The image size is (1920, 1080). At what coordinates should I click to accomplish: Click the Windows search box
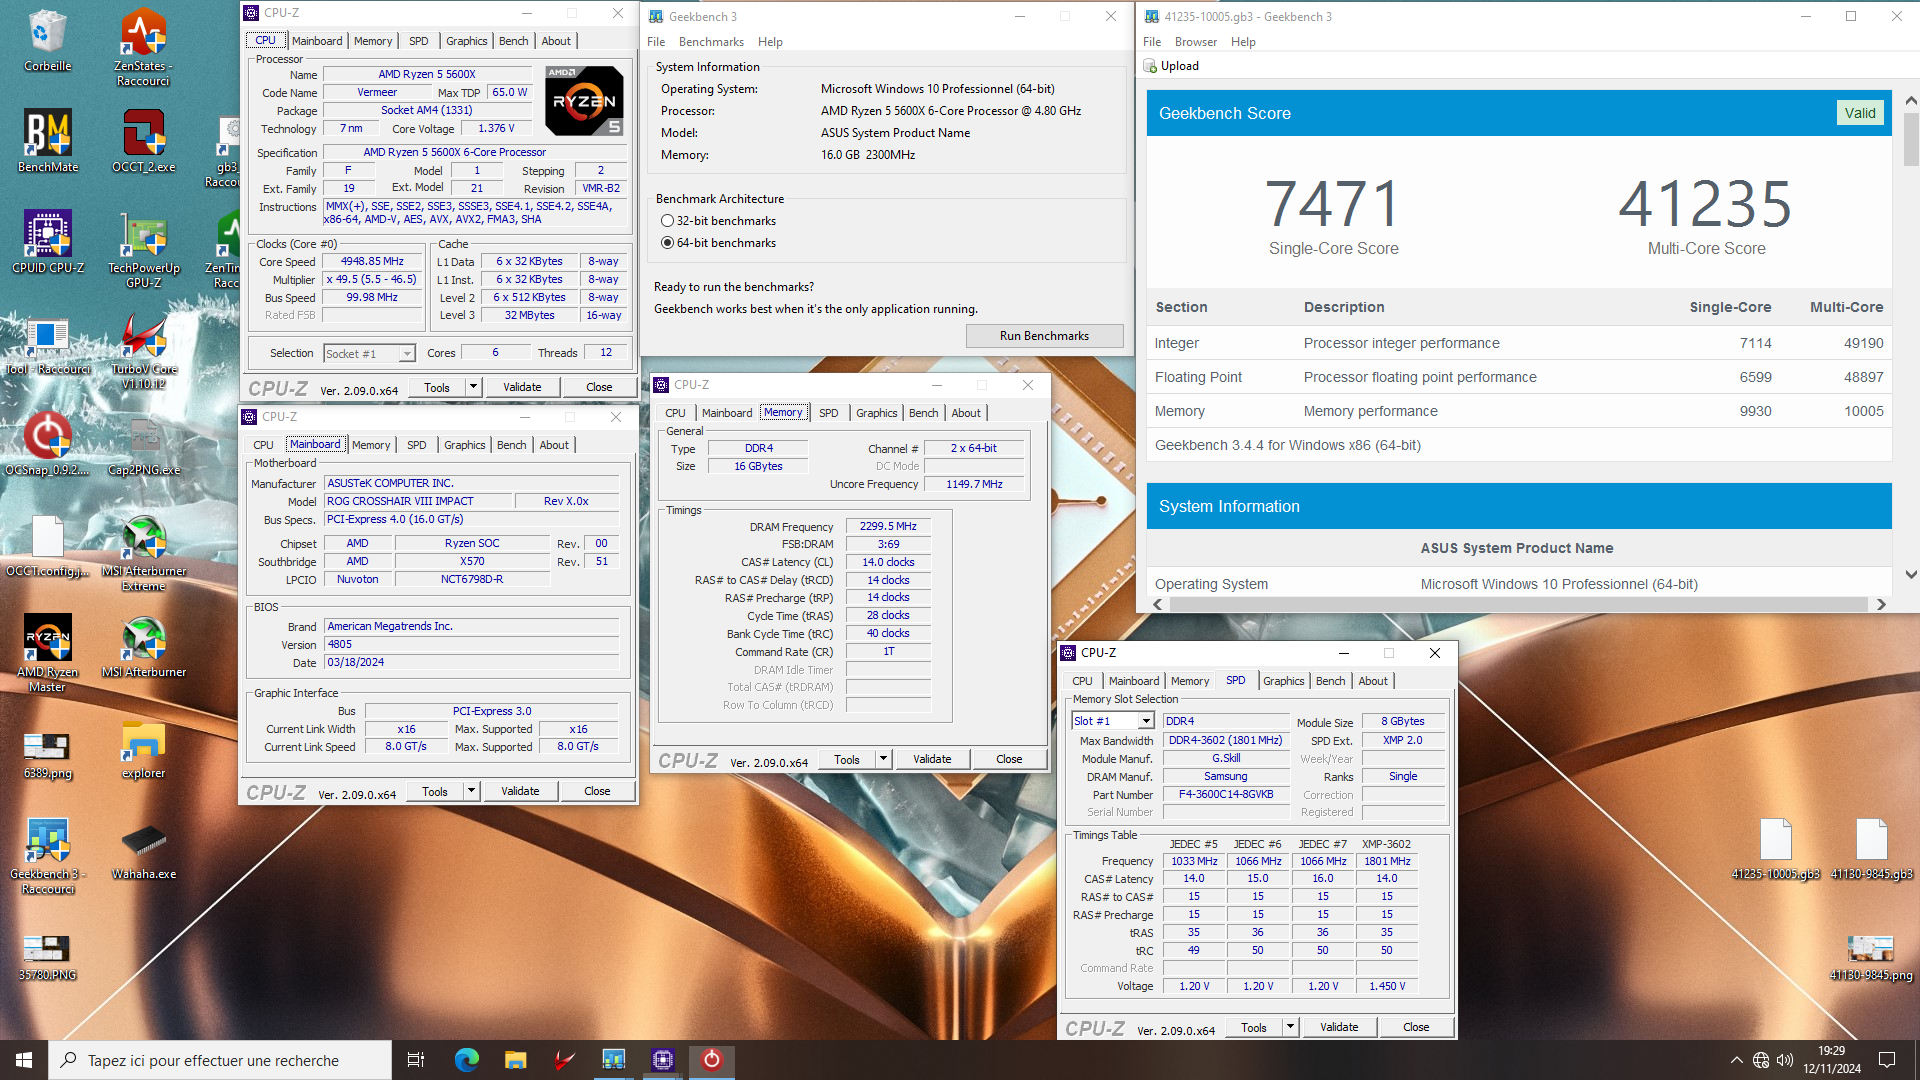220,1060
